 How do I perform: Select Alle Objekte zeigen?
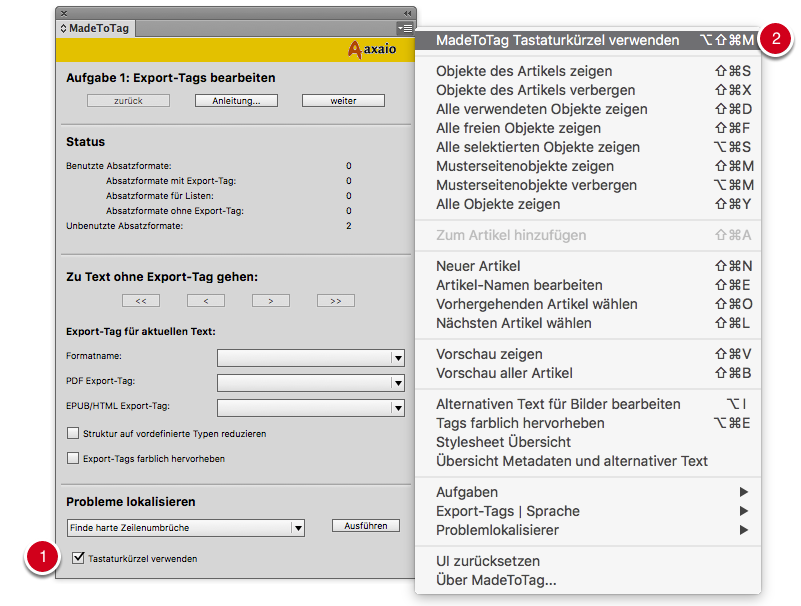coord(587,204)
